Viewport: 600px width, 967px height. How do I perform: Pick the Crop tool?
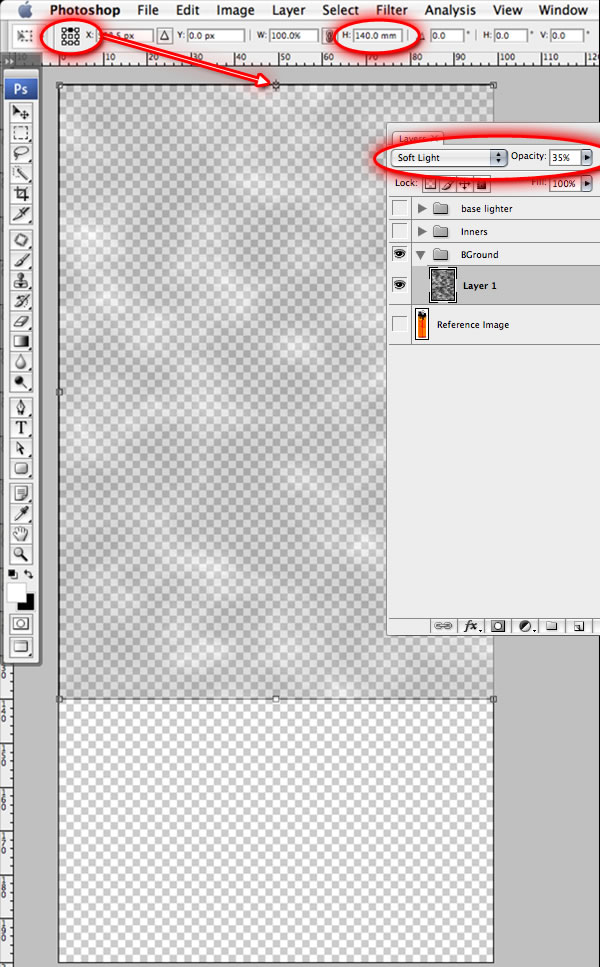click(20, 193)
